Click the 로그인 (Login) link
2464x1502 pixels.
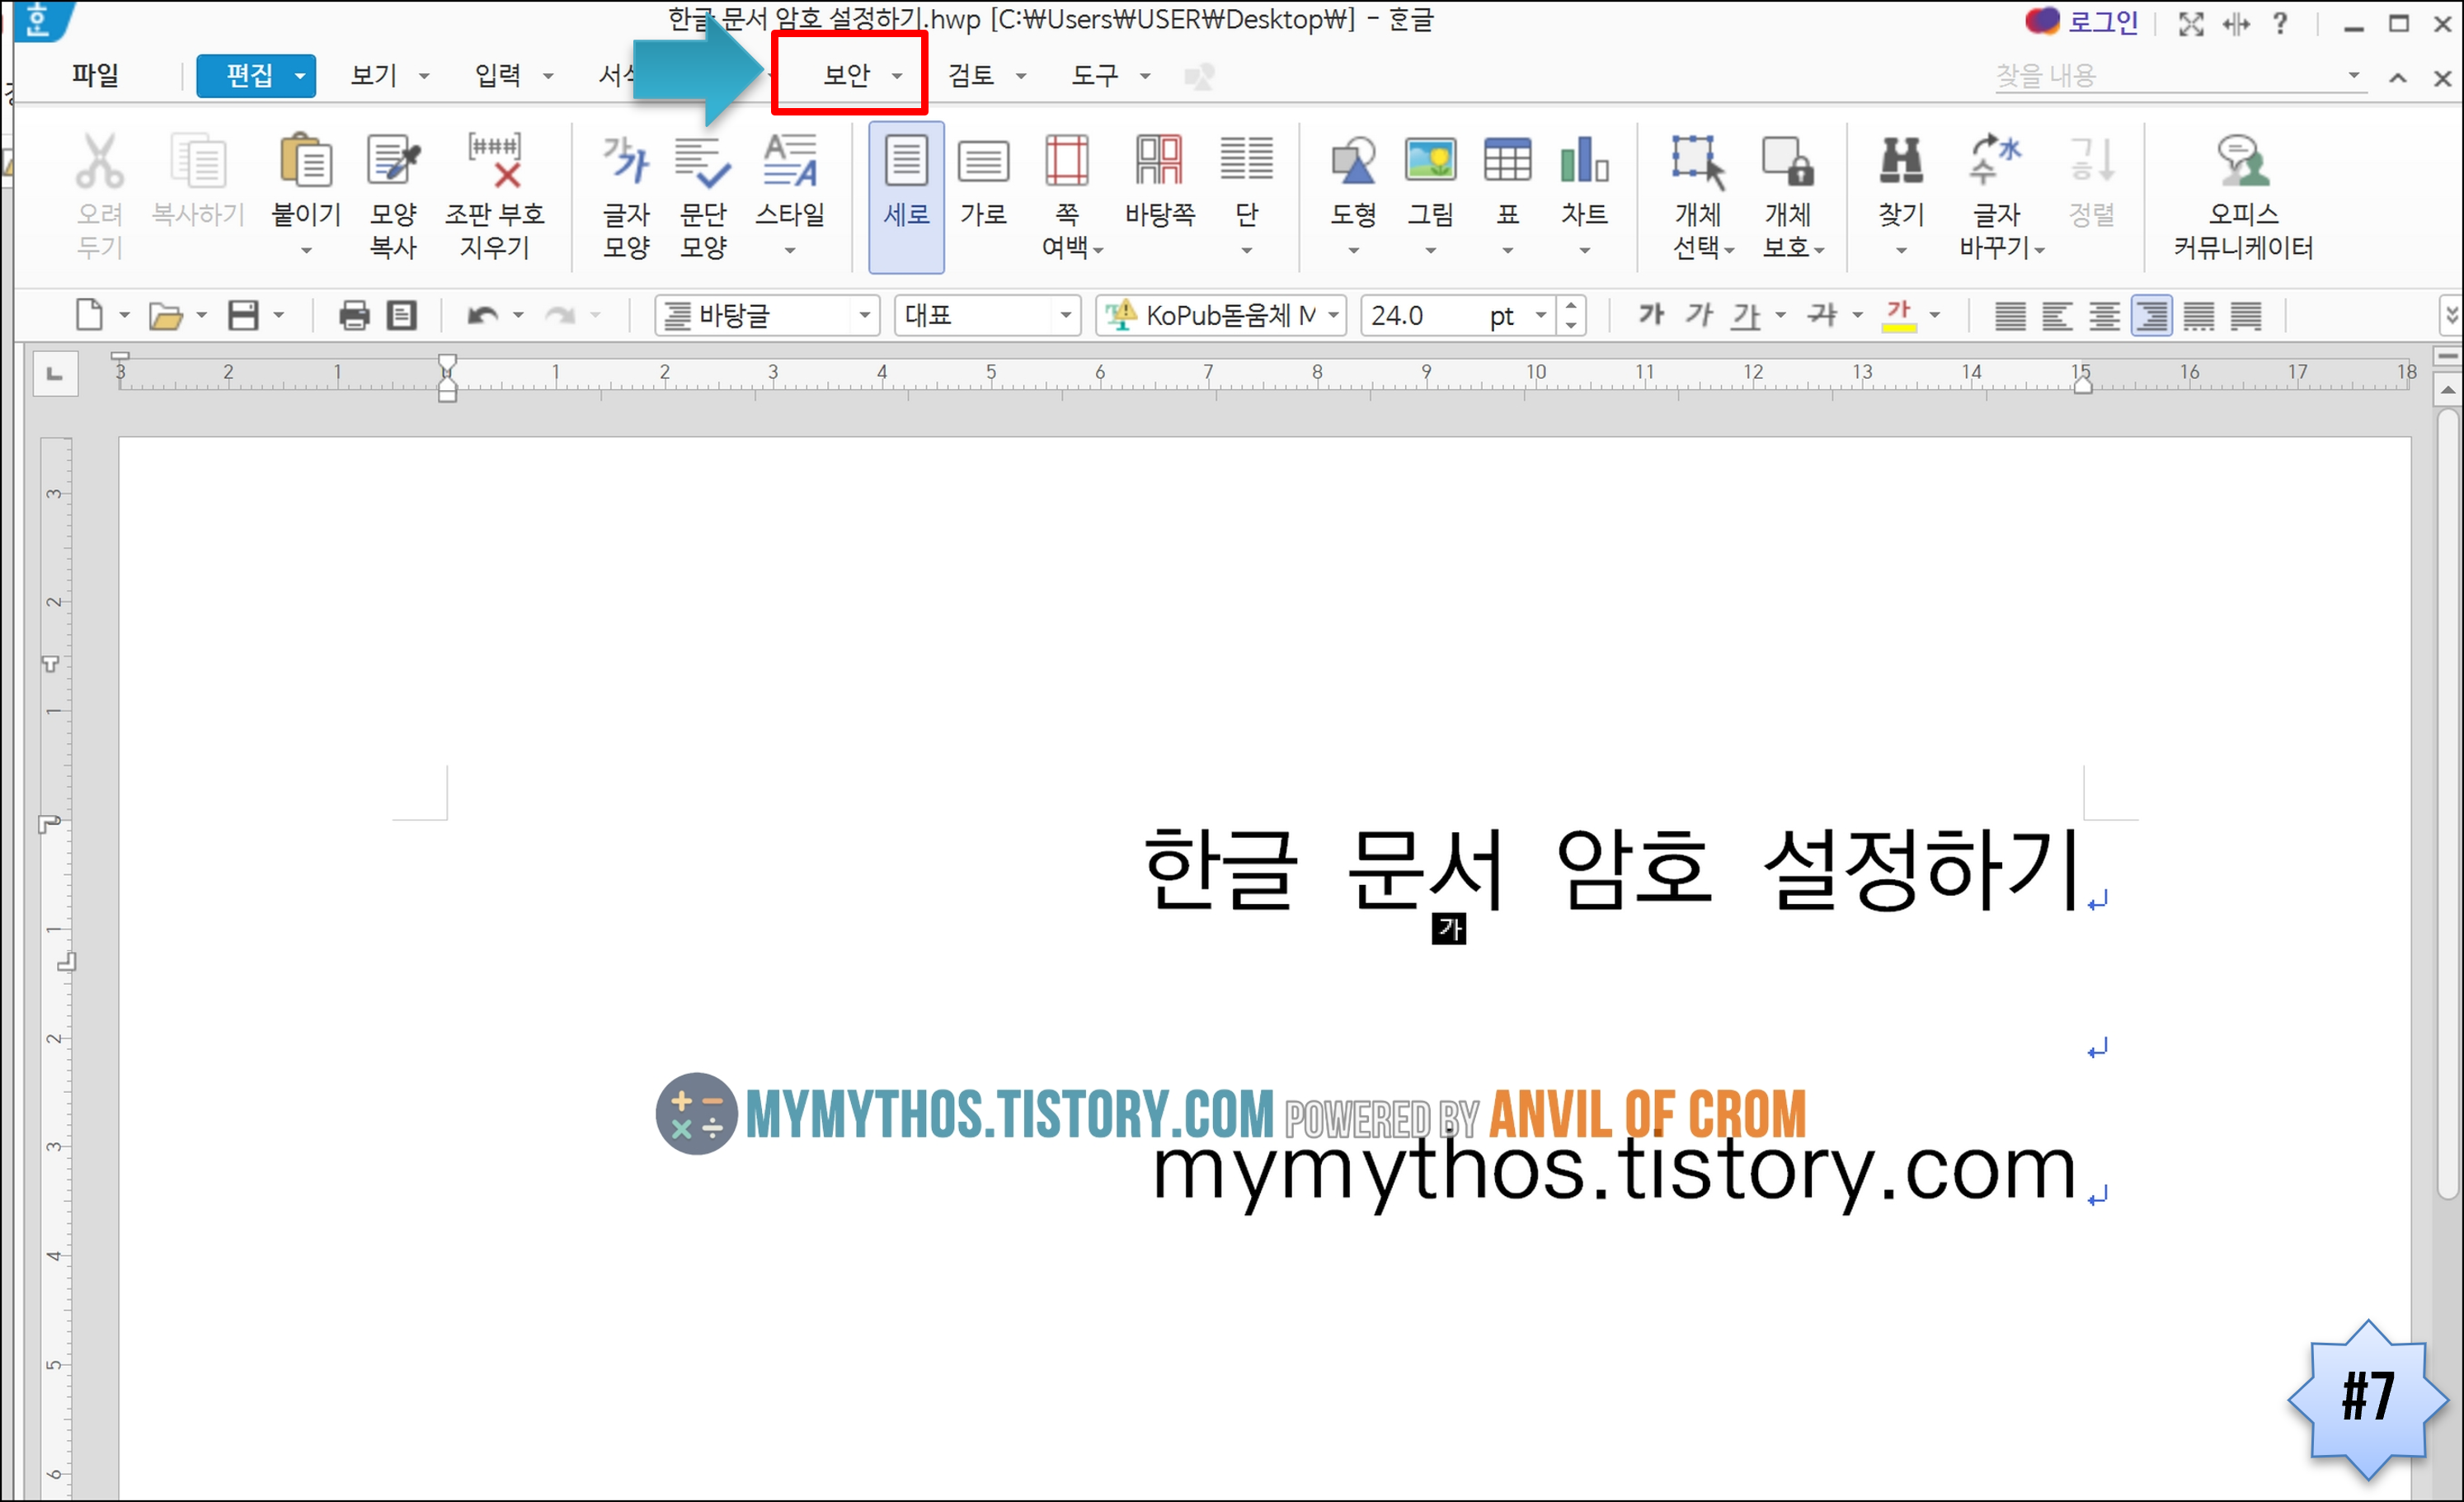[x=2102, y=22]
